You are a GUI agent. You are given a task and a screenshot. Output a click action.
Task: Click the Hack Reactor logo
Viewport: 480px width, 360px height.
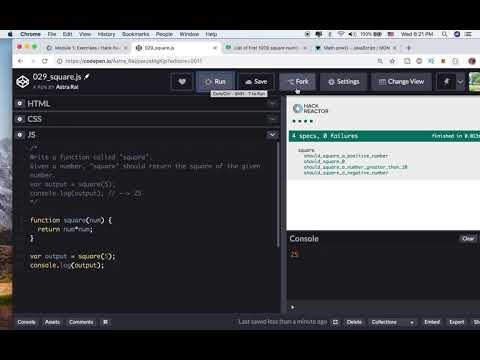(310, 108)
